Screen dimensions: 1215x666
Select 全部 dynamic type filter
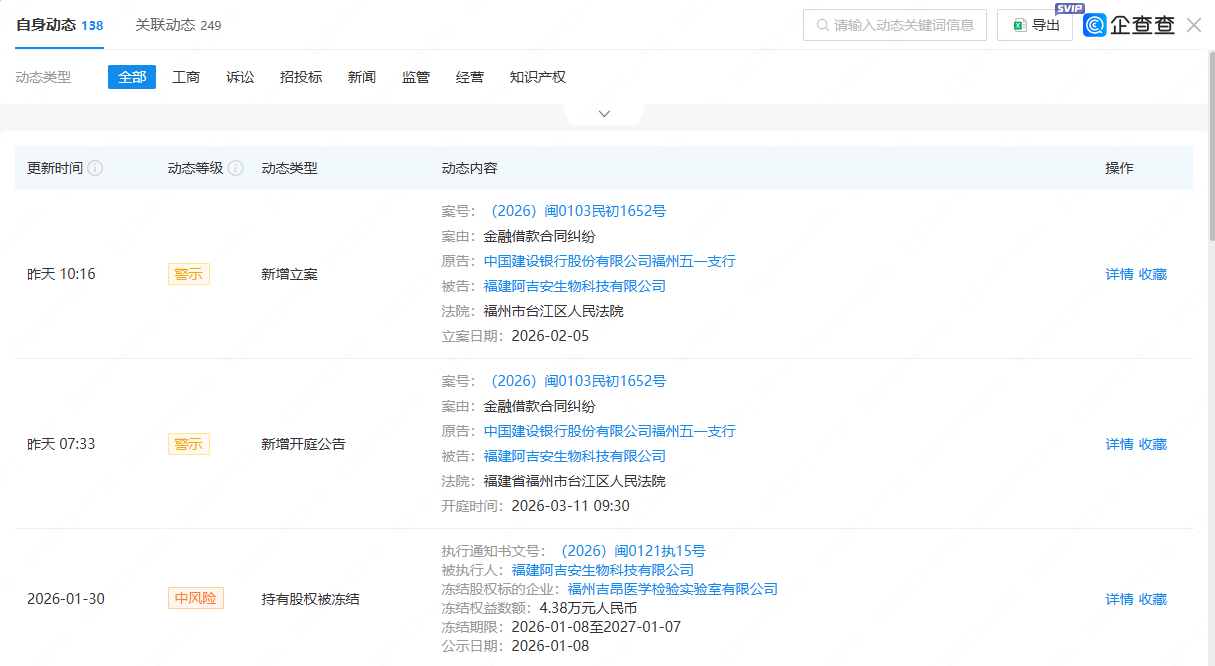point(132,77)
